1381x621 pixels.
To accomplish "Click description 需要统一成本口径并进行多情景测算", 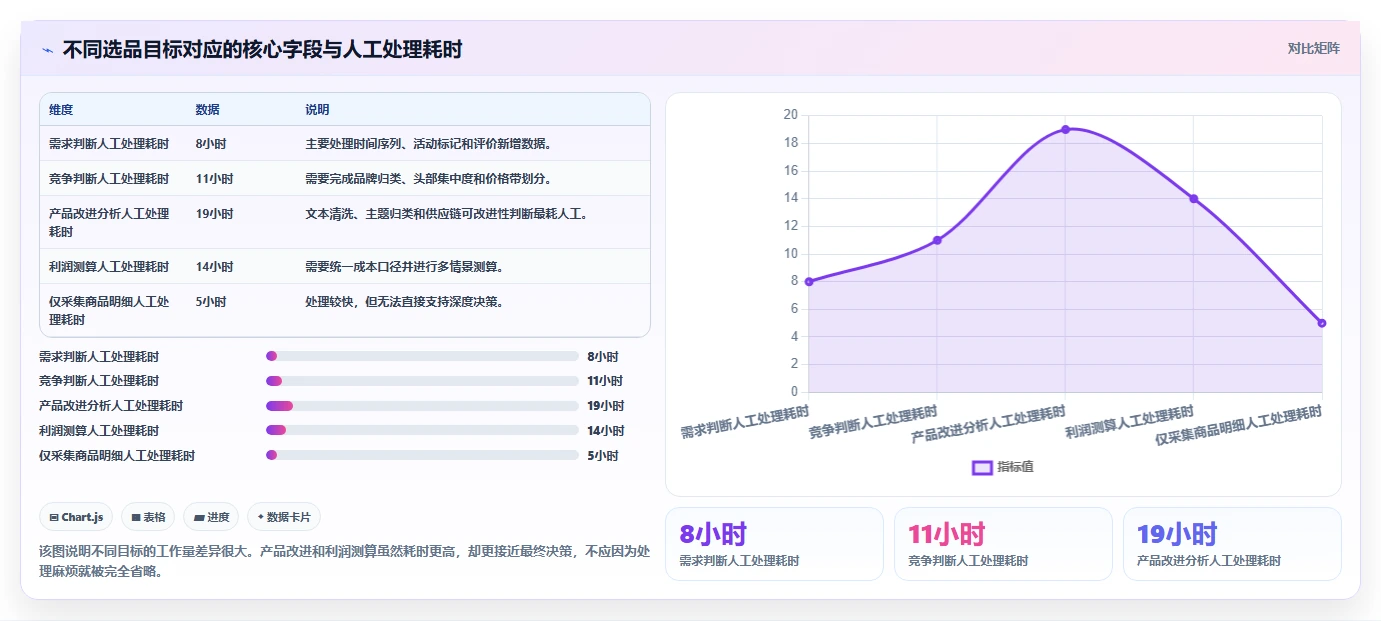I will [x=405, y=267].
